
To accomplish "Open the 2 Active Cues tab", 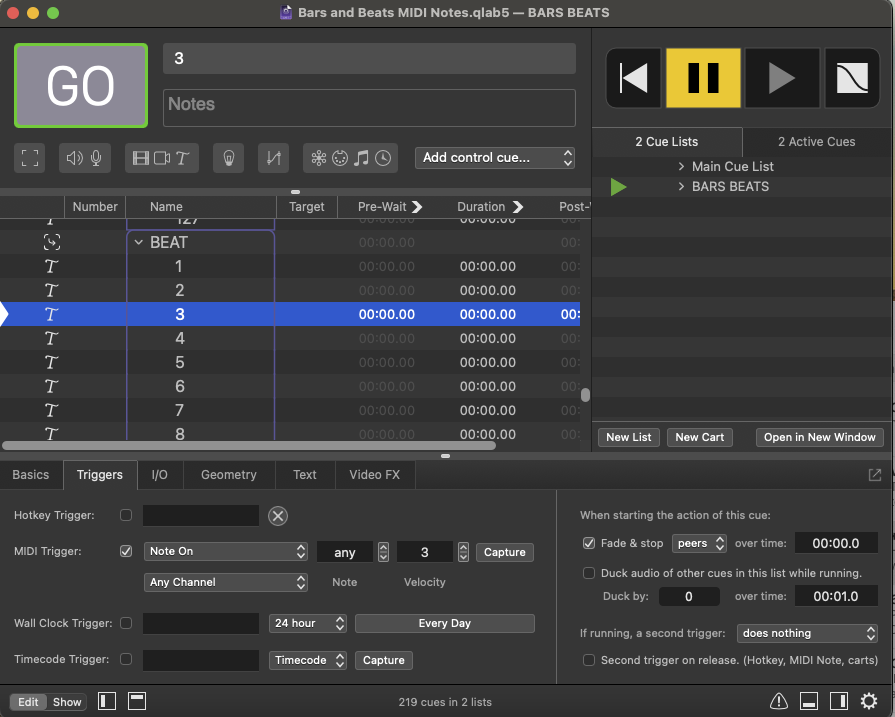I will tap(816, 142).
